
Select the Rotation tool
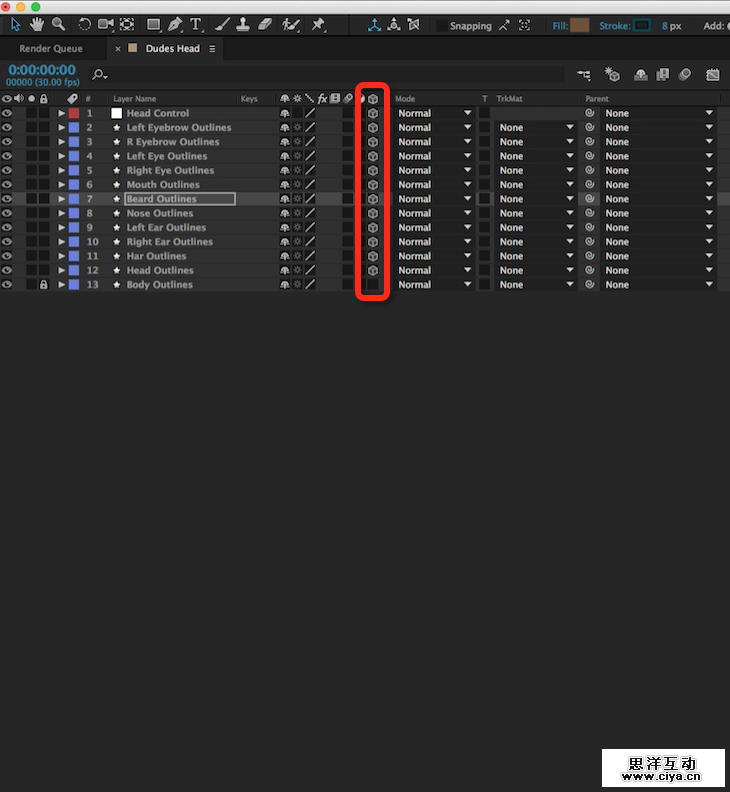(84, 24)
